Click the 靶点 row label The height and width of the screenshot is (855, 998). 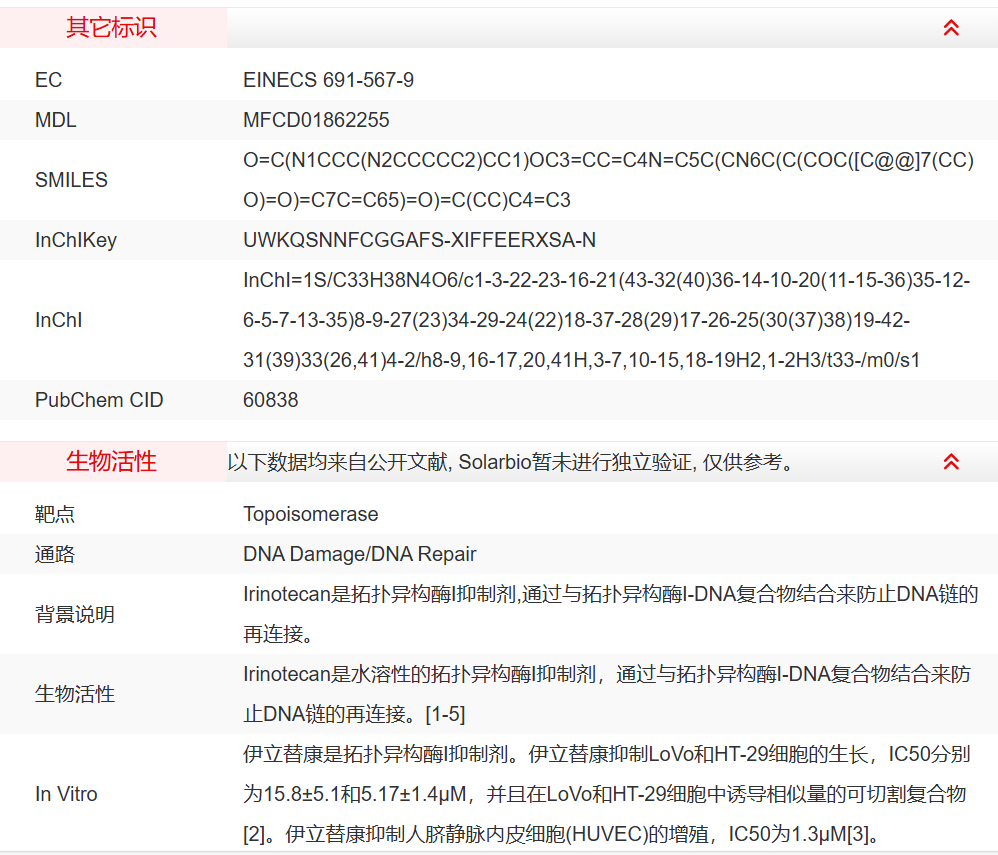click(x=55, y=514)
